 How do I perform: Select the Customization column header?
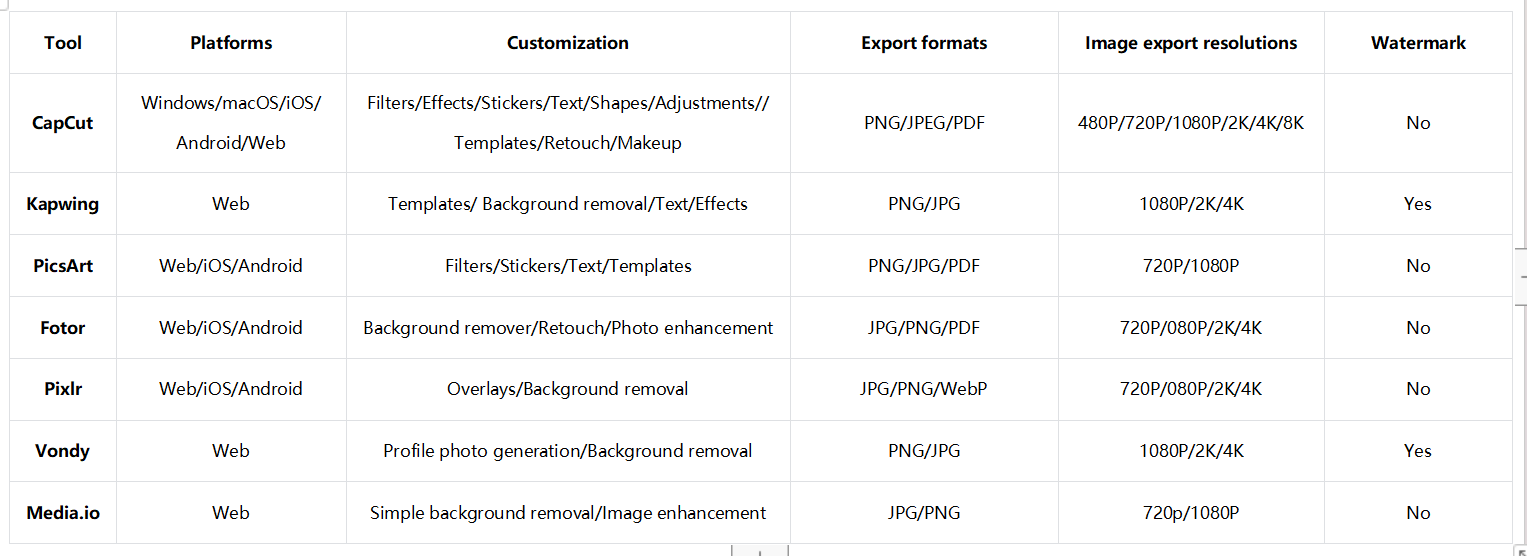point(568,43)
